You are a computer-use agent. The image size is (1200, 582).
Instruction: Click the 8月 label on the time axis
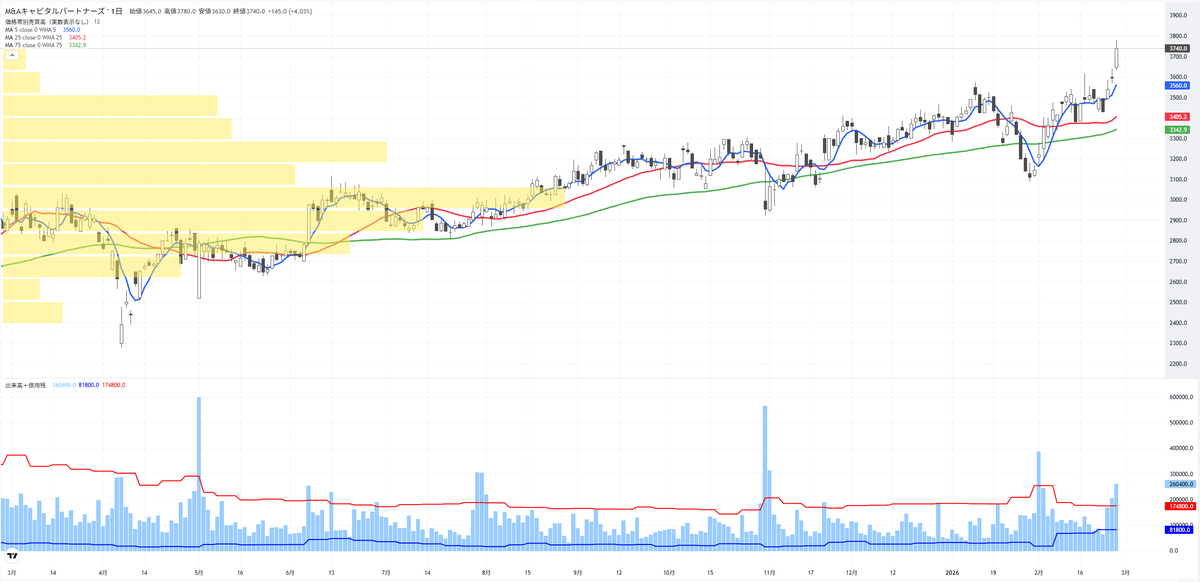coord(487,573)
